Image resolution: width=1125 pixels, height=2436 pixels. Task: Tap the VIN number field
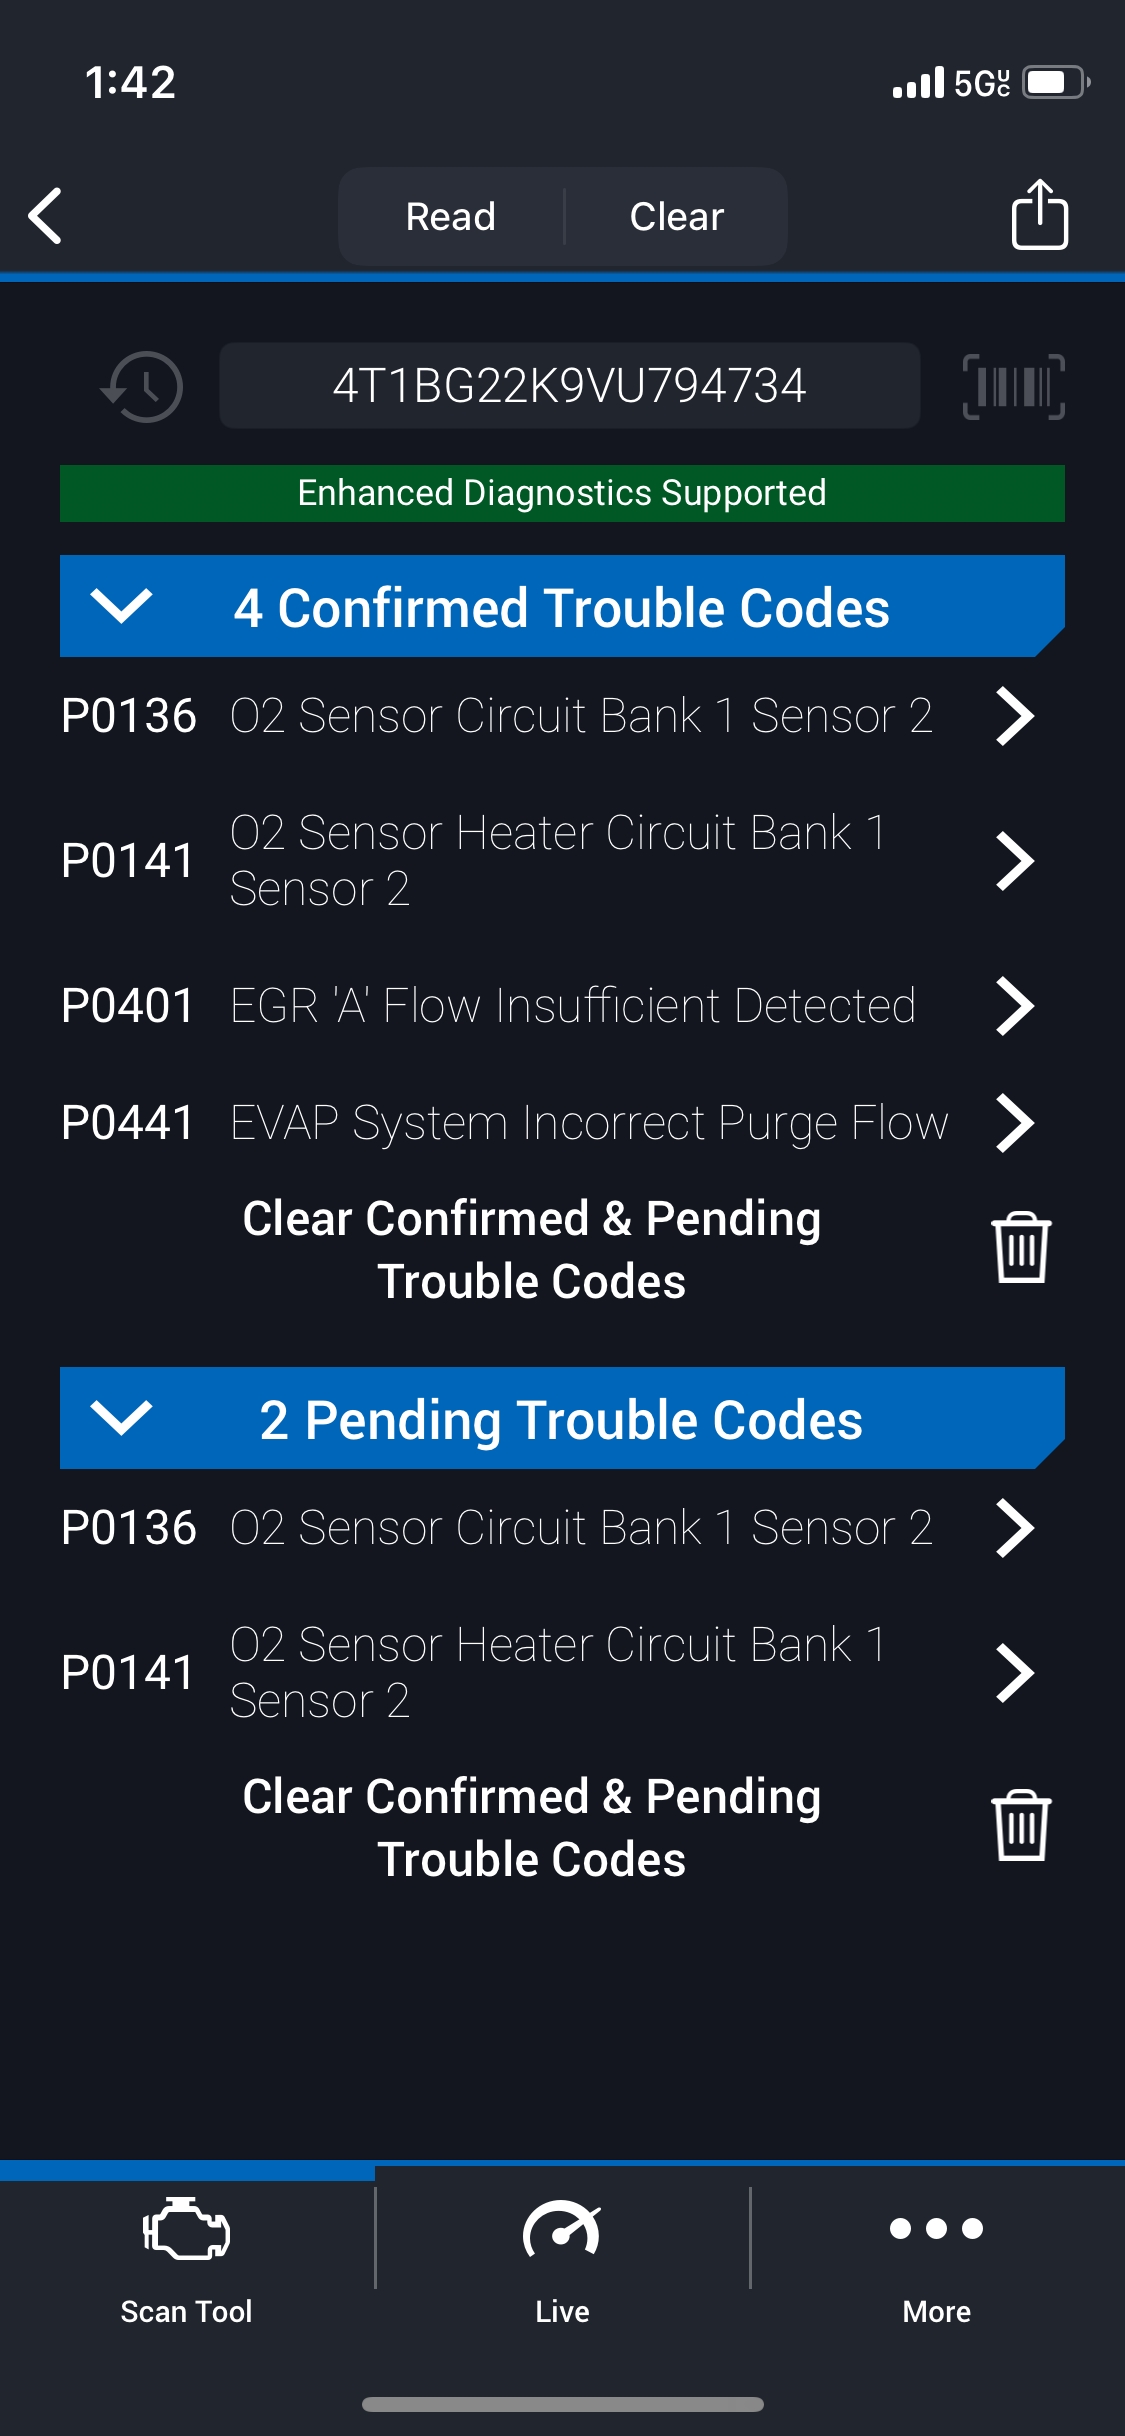pos(569,386)
